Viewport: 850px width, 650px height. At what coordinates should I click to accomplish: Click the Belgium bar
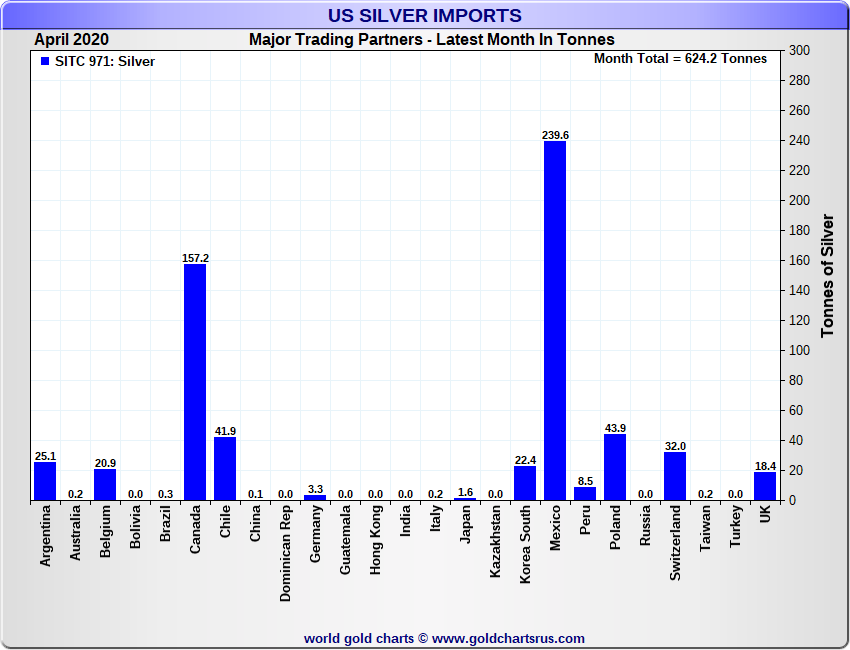[105, 485]
